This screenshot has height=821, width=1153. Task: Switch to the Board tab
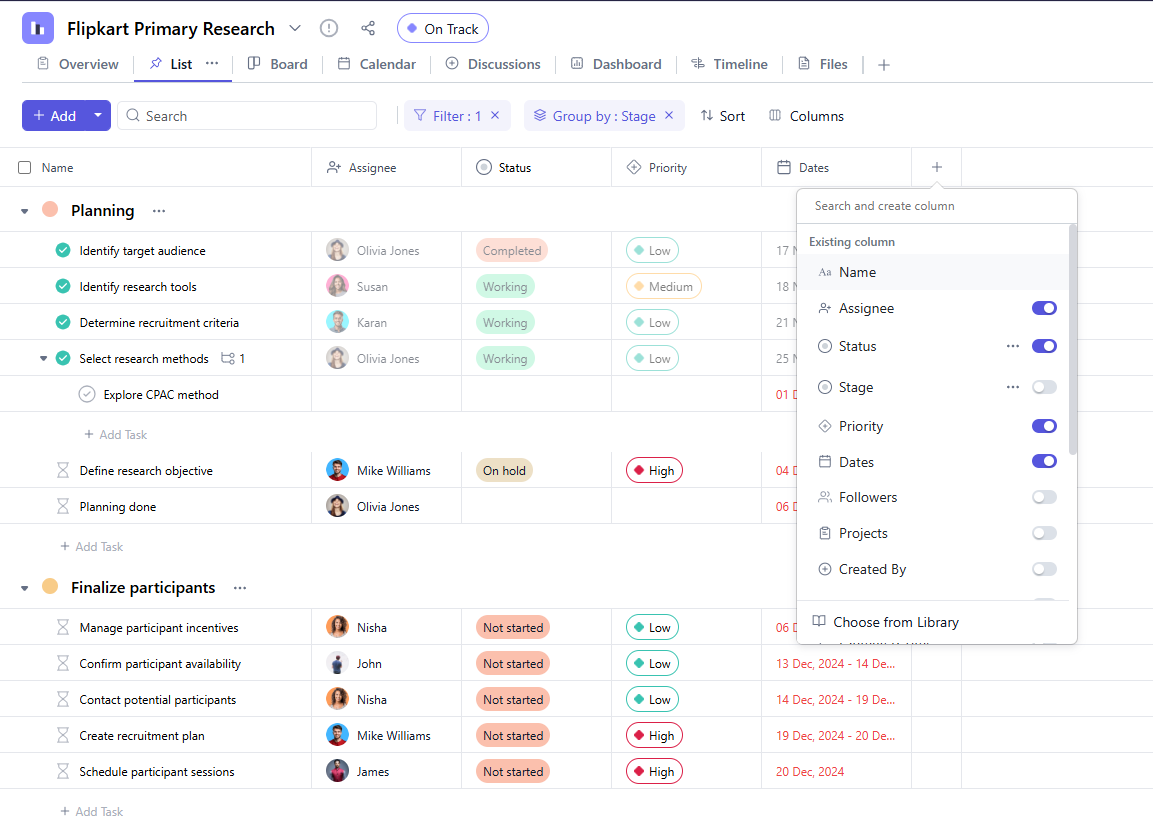(278, 64)
